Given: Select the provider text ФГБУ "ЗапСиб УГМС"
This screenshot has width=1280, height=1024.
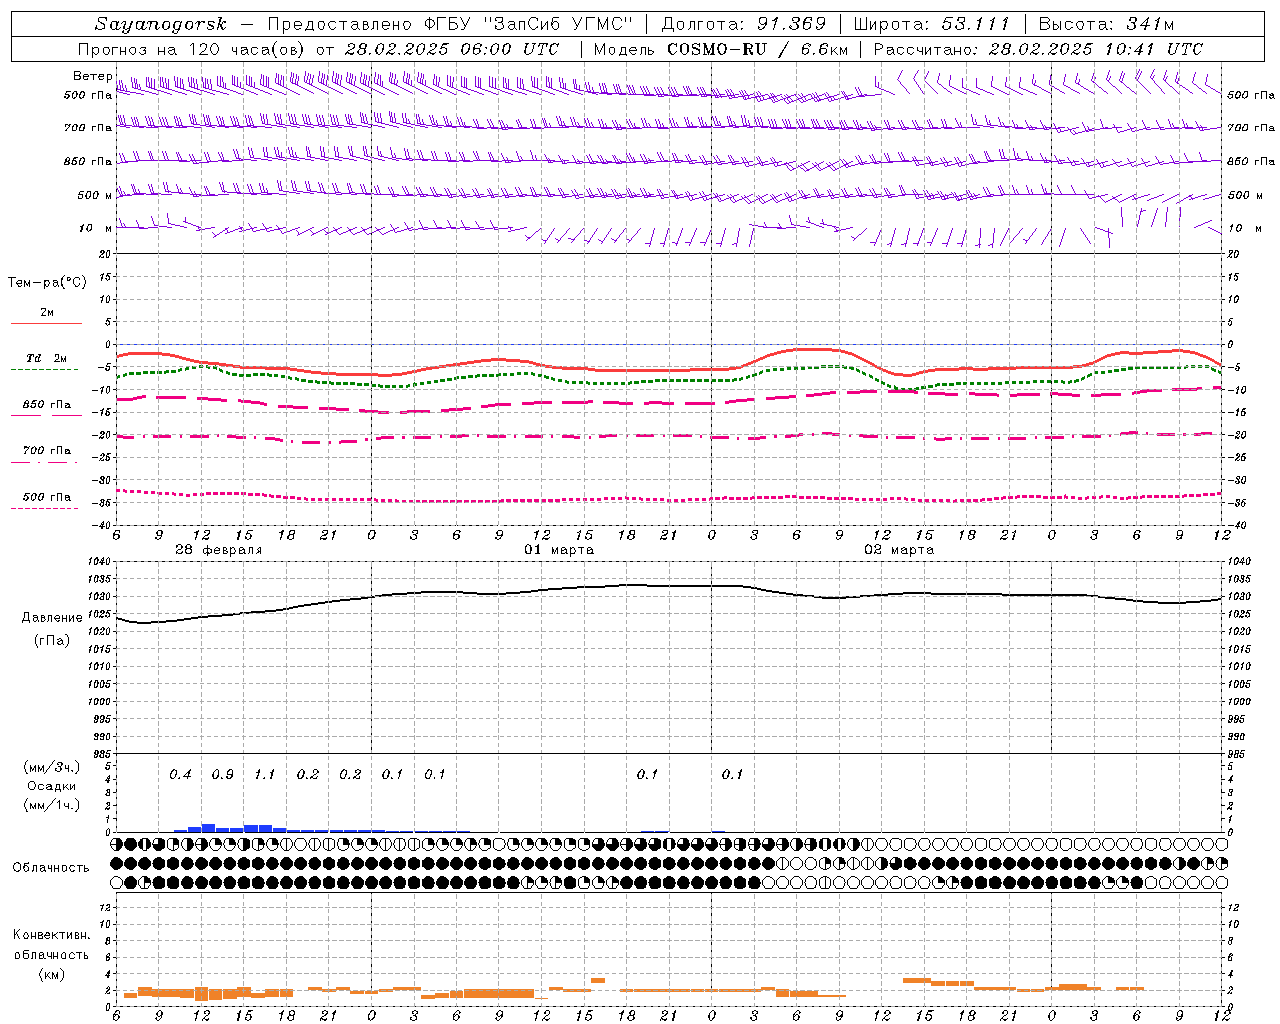Looking at the screenshot, I should (528, 24).
